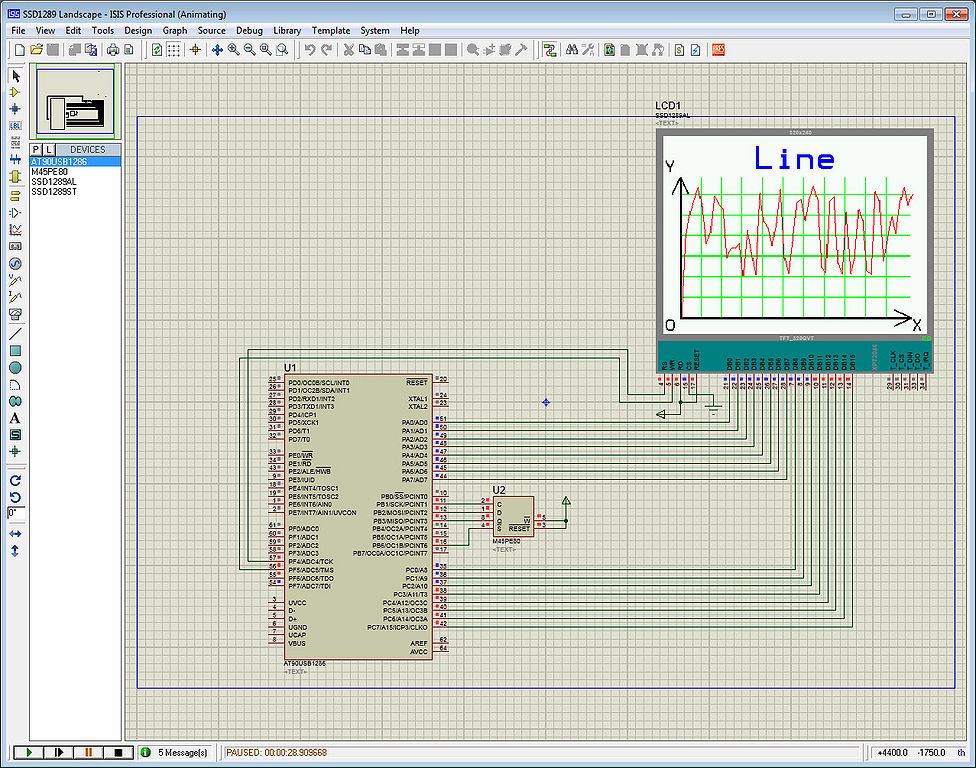Click the Zoom To Whole Sheet icon
Screen dimensions: 976x768
(x=266, y=50)
